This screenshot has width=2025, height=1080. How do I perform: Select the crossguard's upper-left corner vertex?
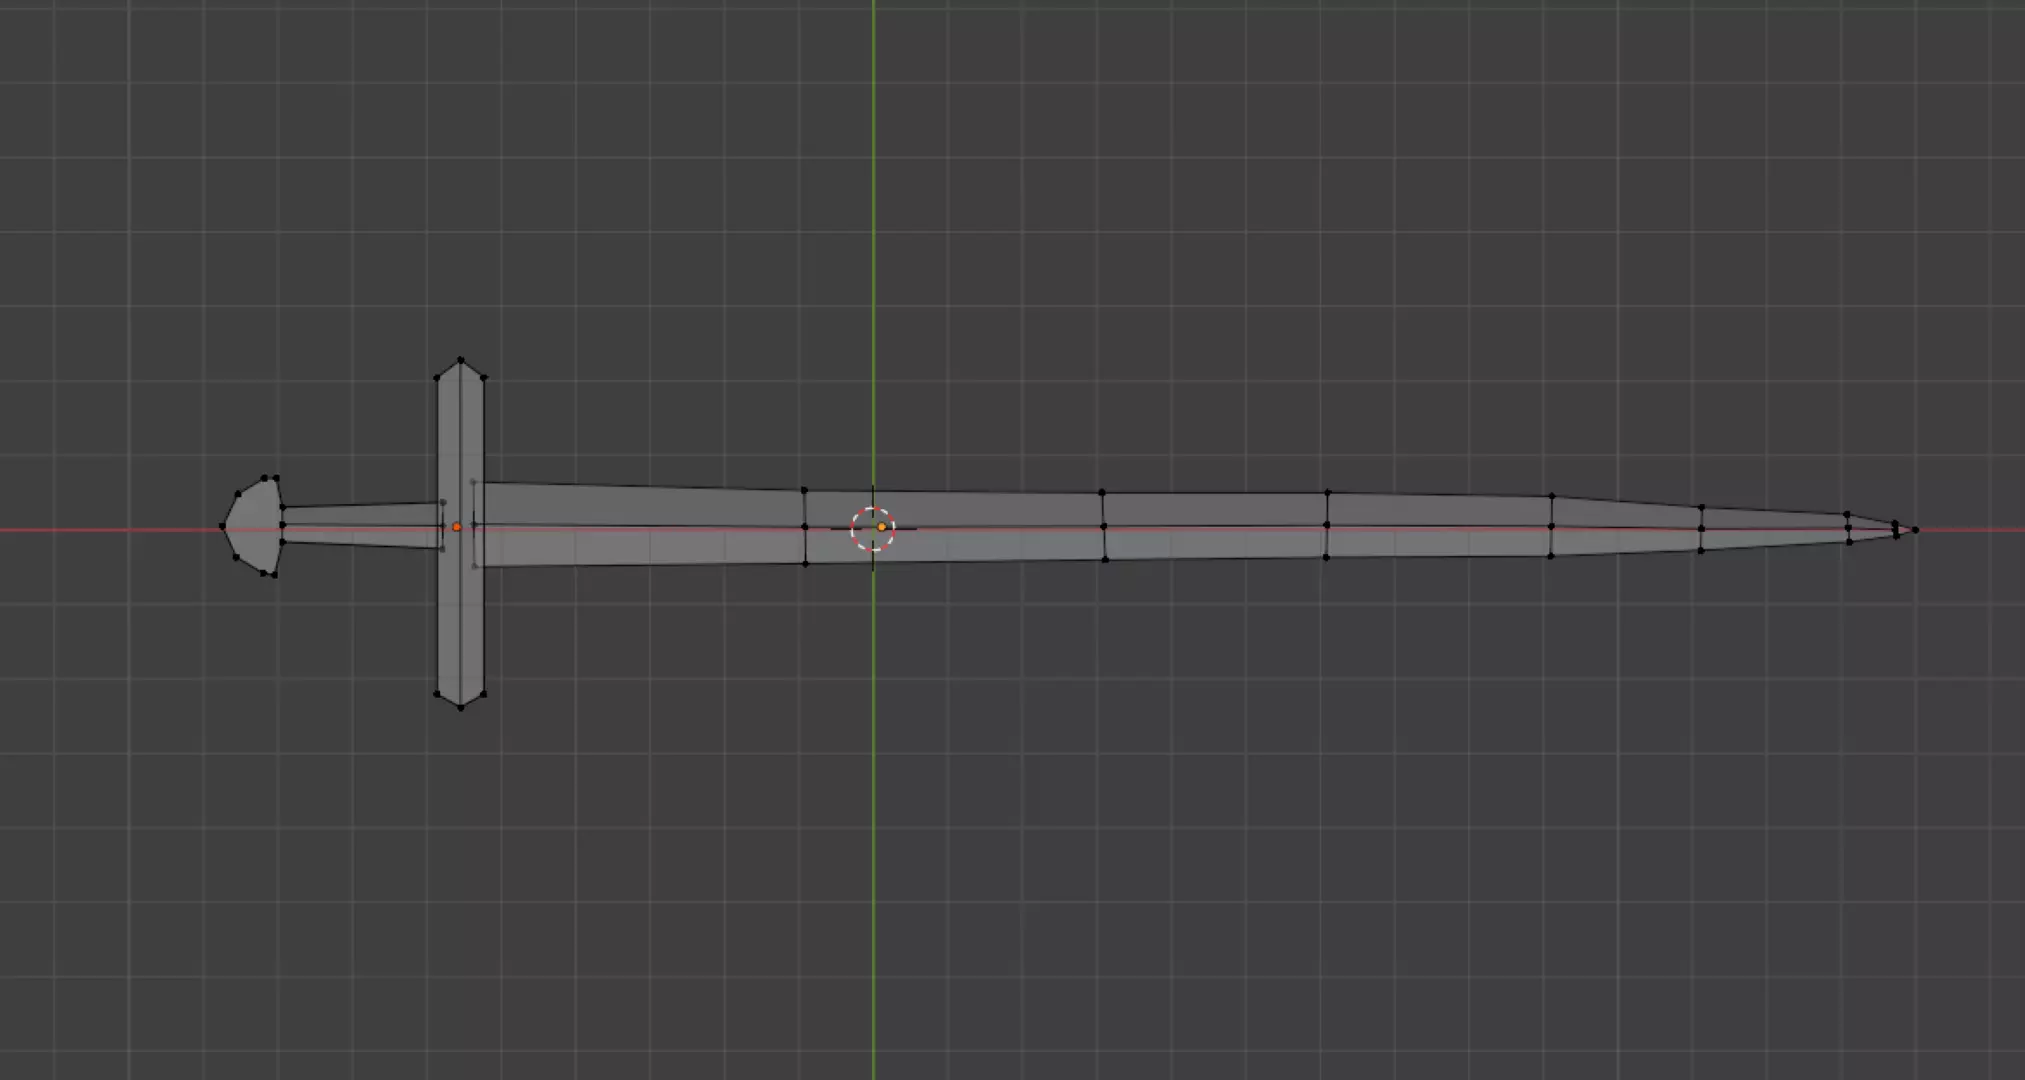tap(436, 377)
